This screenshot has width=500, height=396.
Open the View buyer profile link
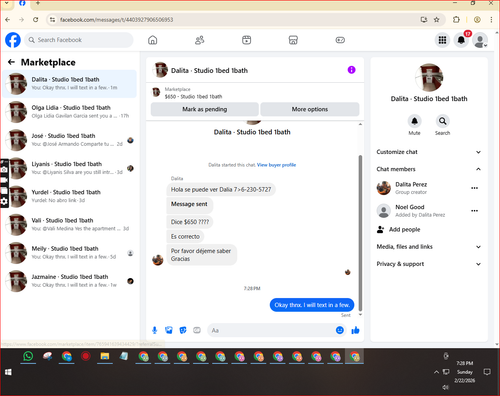[x=276, y=165]
